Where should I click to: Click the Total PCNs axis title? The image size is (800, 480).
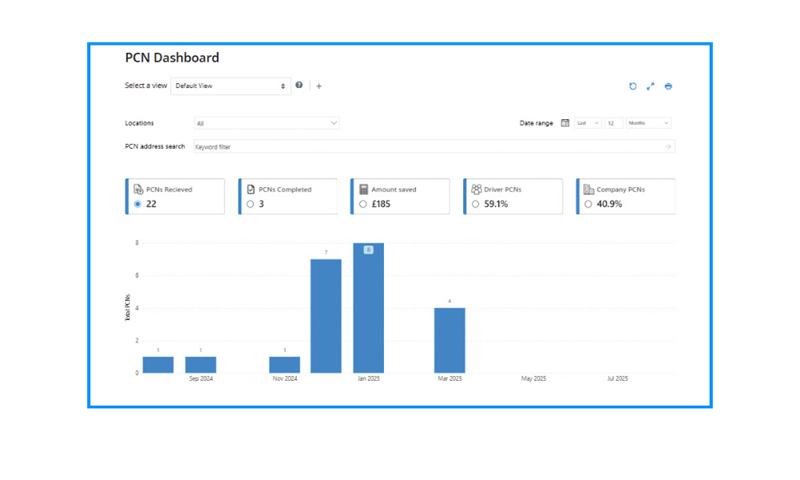(x=128, y=308)
